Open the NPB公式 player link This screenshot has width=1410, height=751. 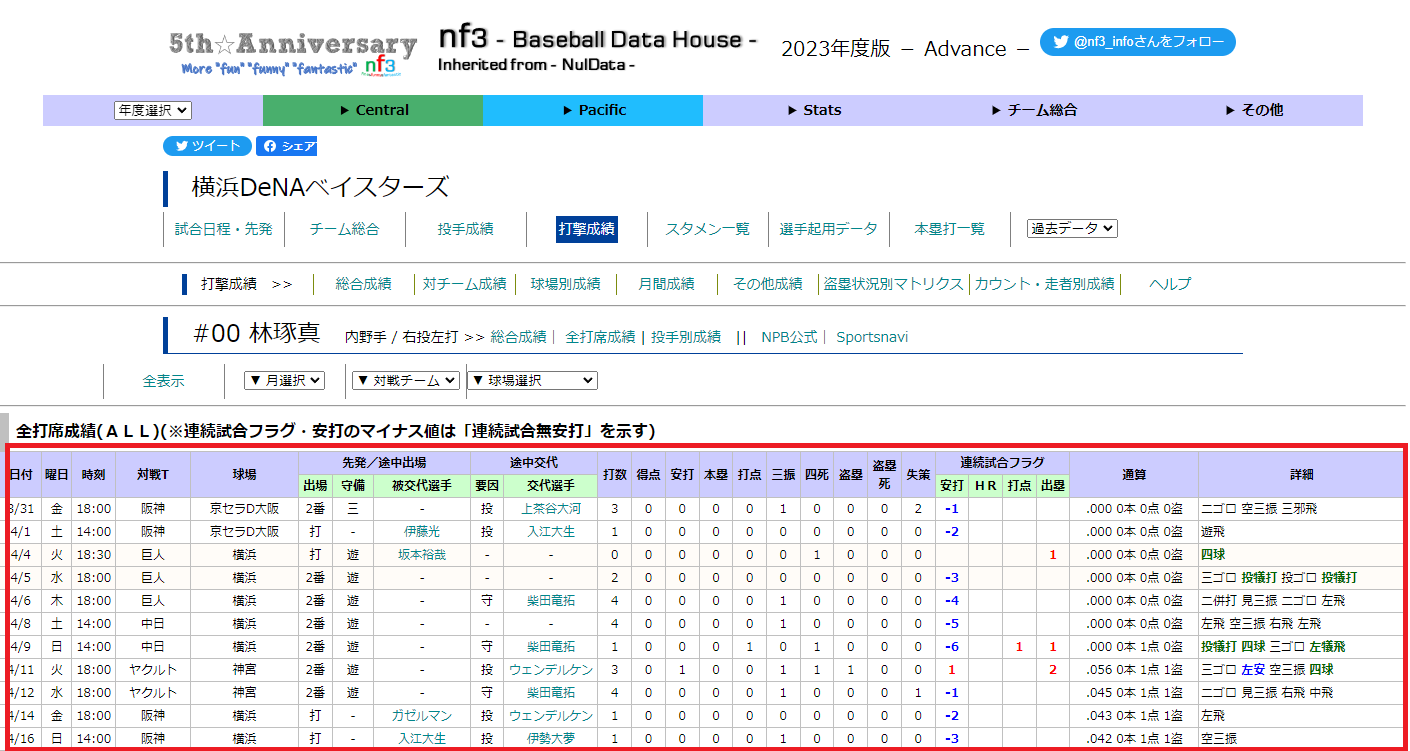(x=789, y=337)
